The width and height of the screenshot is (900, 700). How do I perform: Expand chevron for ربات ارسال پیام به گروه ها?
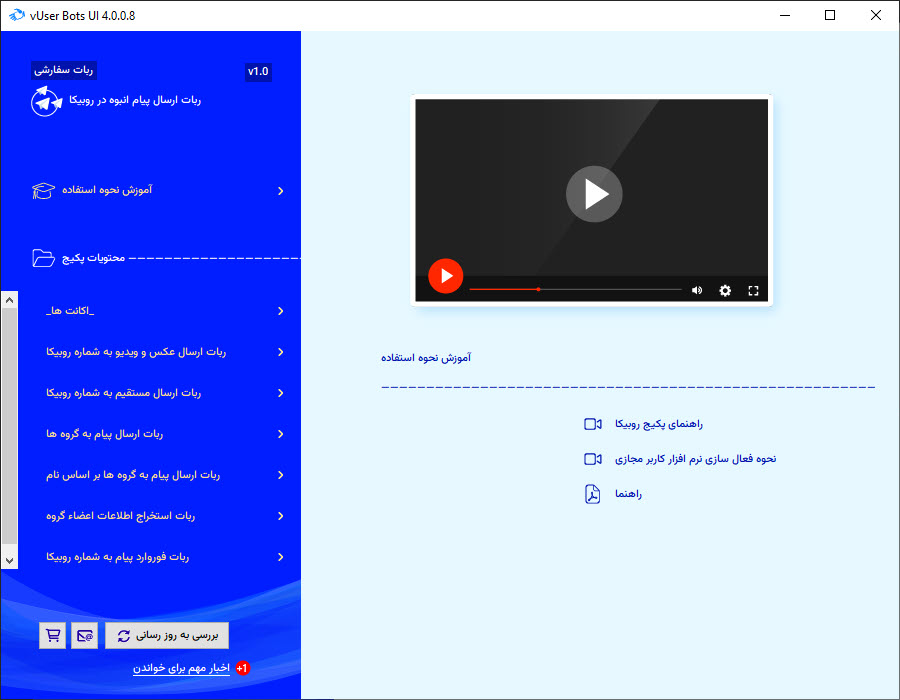pos(281,434)
